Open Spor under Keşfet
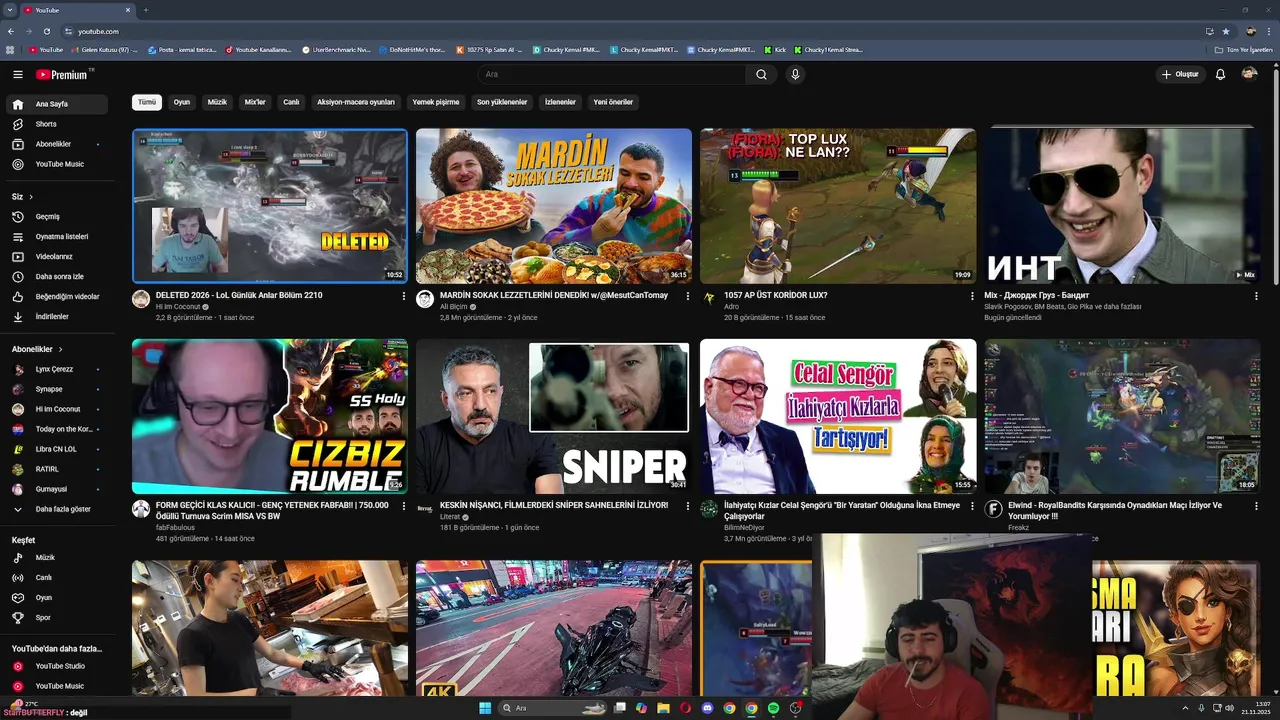1280x720 pixels. [57, 618]
